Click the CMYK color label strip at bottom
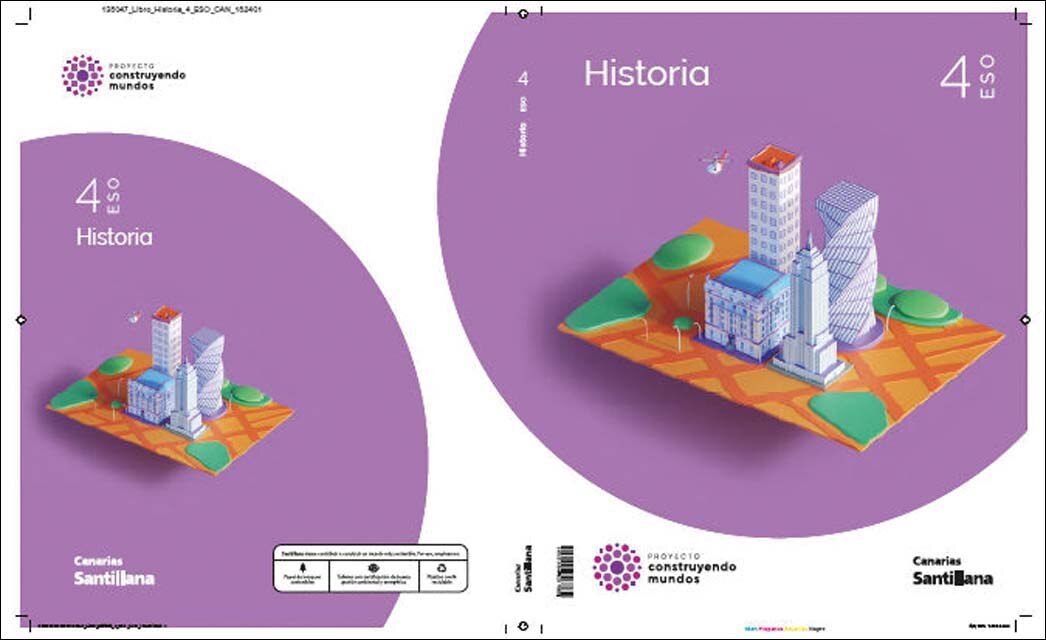 pos(784,628)
